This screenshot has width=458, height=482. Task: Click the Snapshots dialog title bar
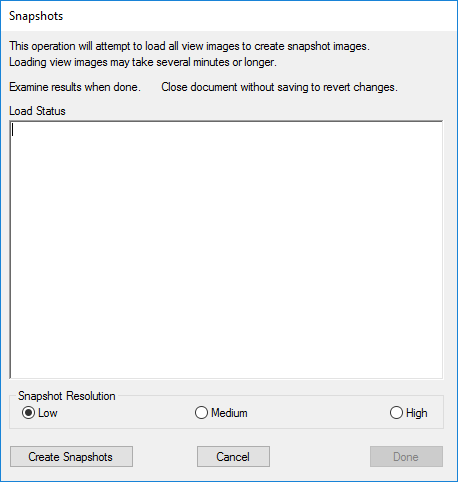(x=229, y=16)
